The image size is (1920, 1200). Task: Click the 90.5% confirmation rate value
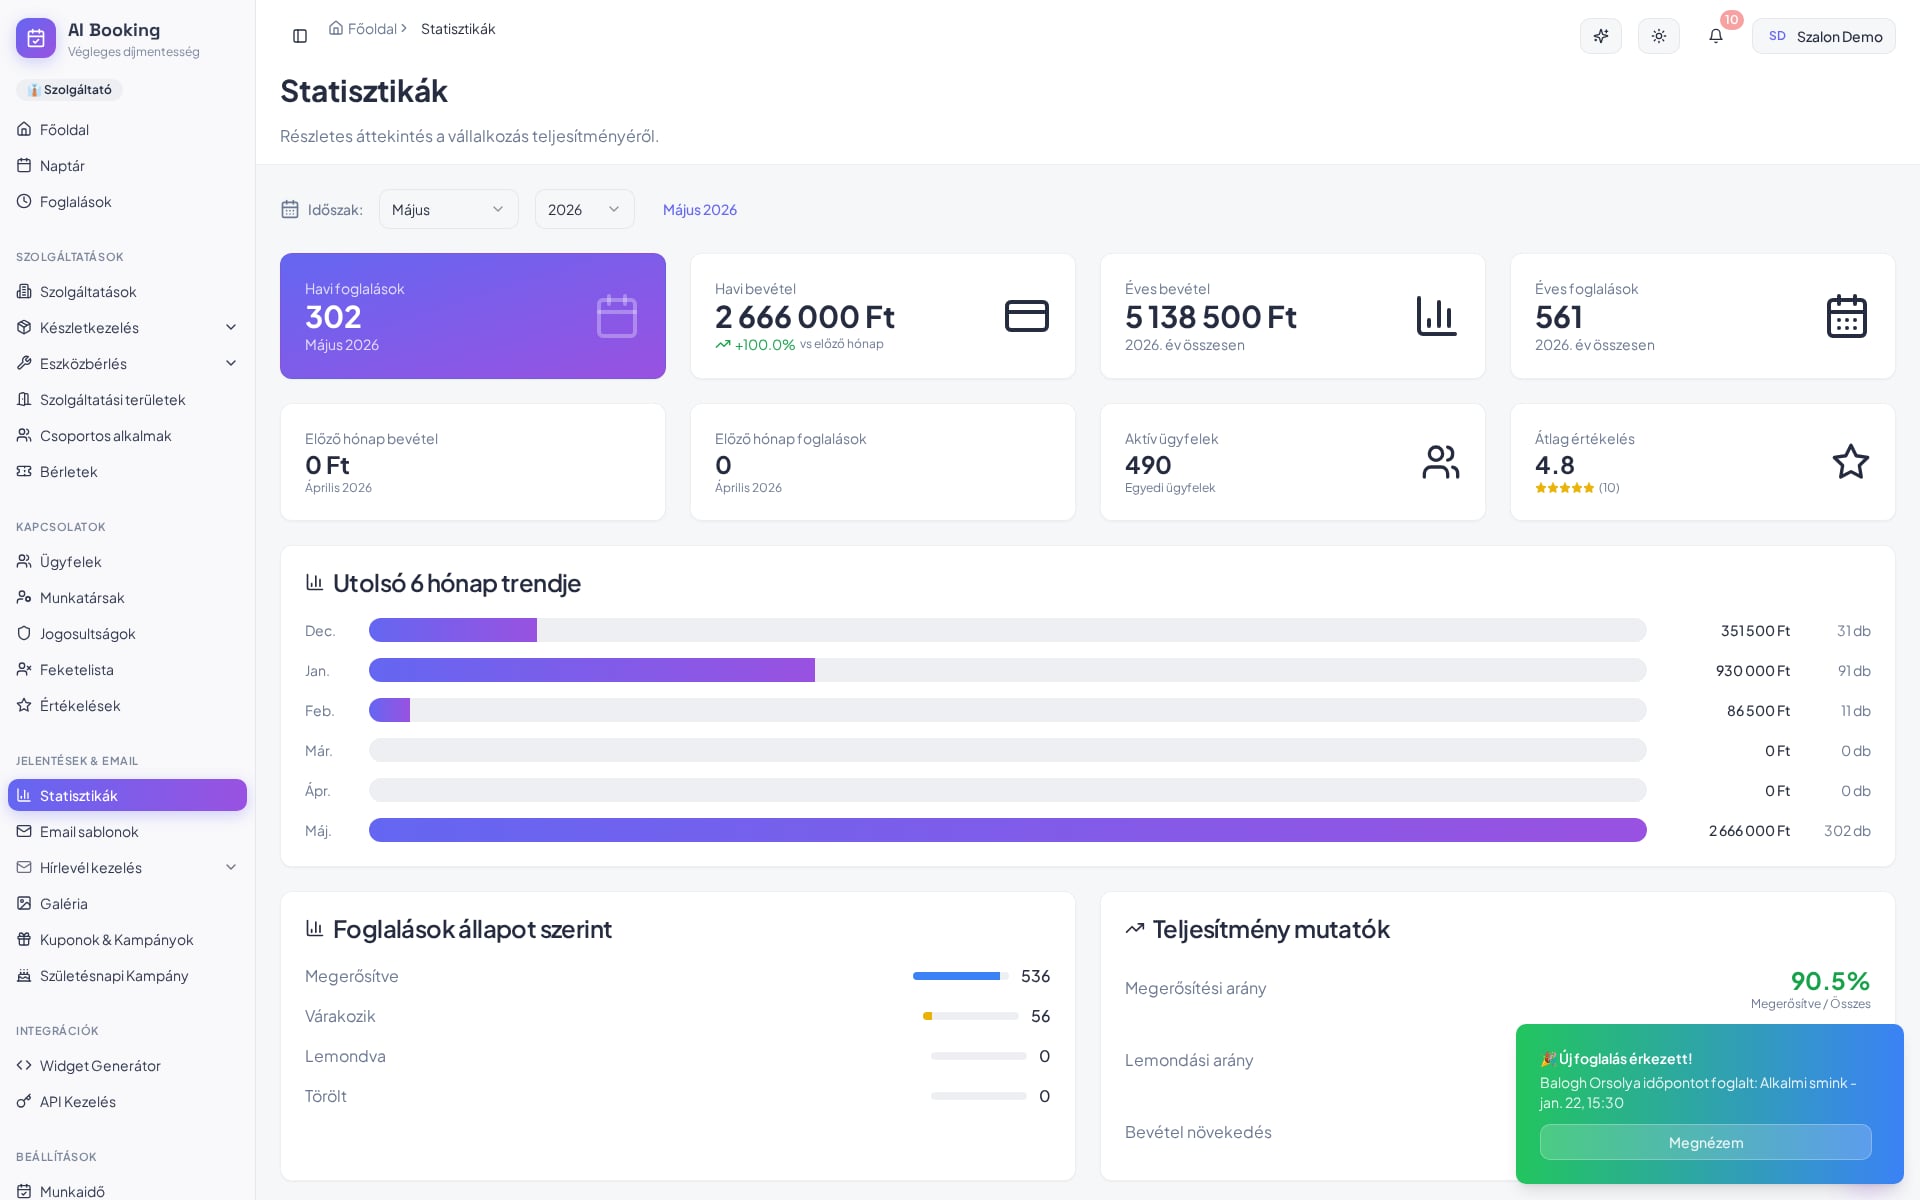1830,980
